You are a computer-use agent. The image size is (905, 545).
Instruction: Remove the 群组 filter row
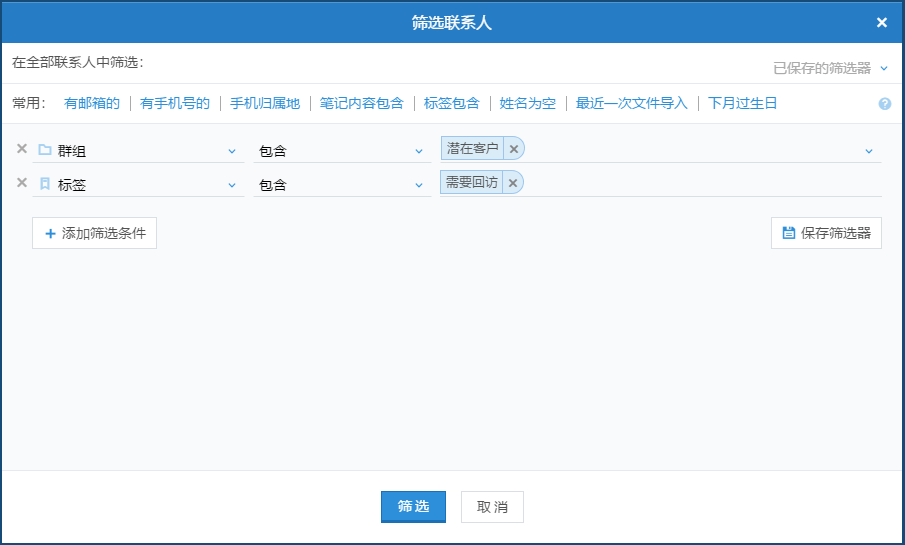click(22, 149)
